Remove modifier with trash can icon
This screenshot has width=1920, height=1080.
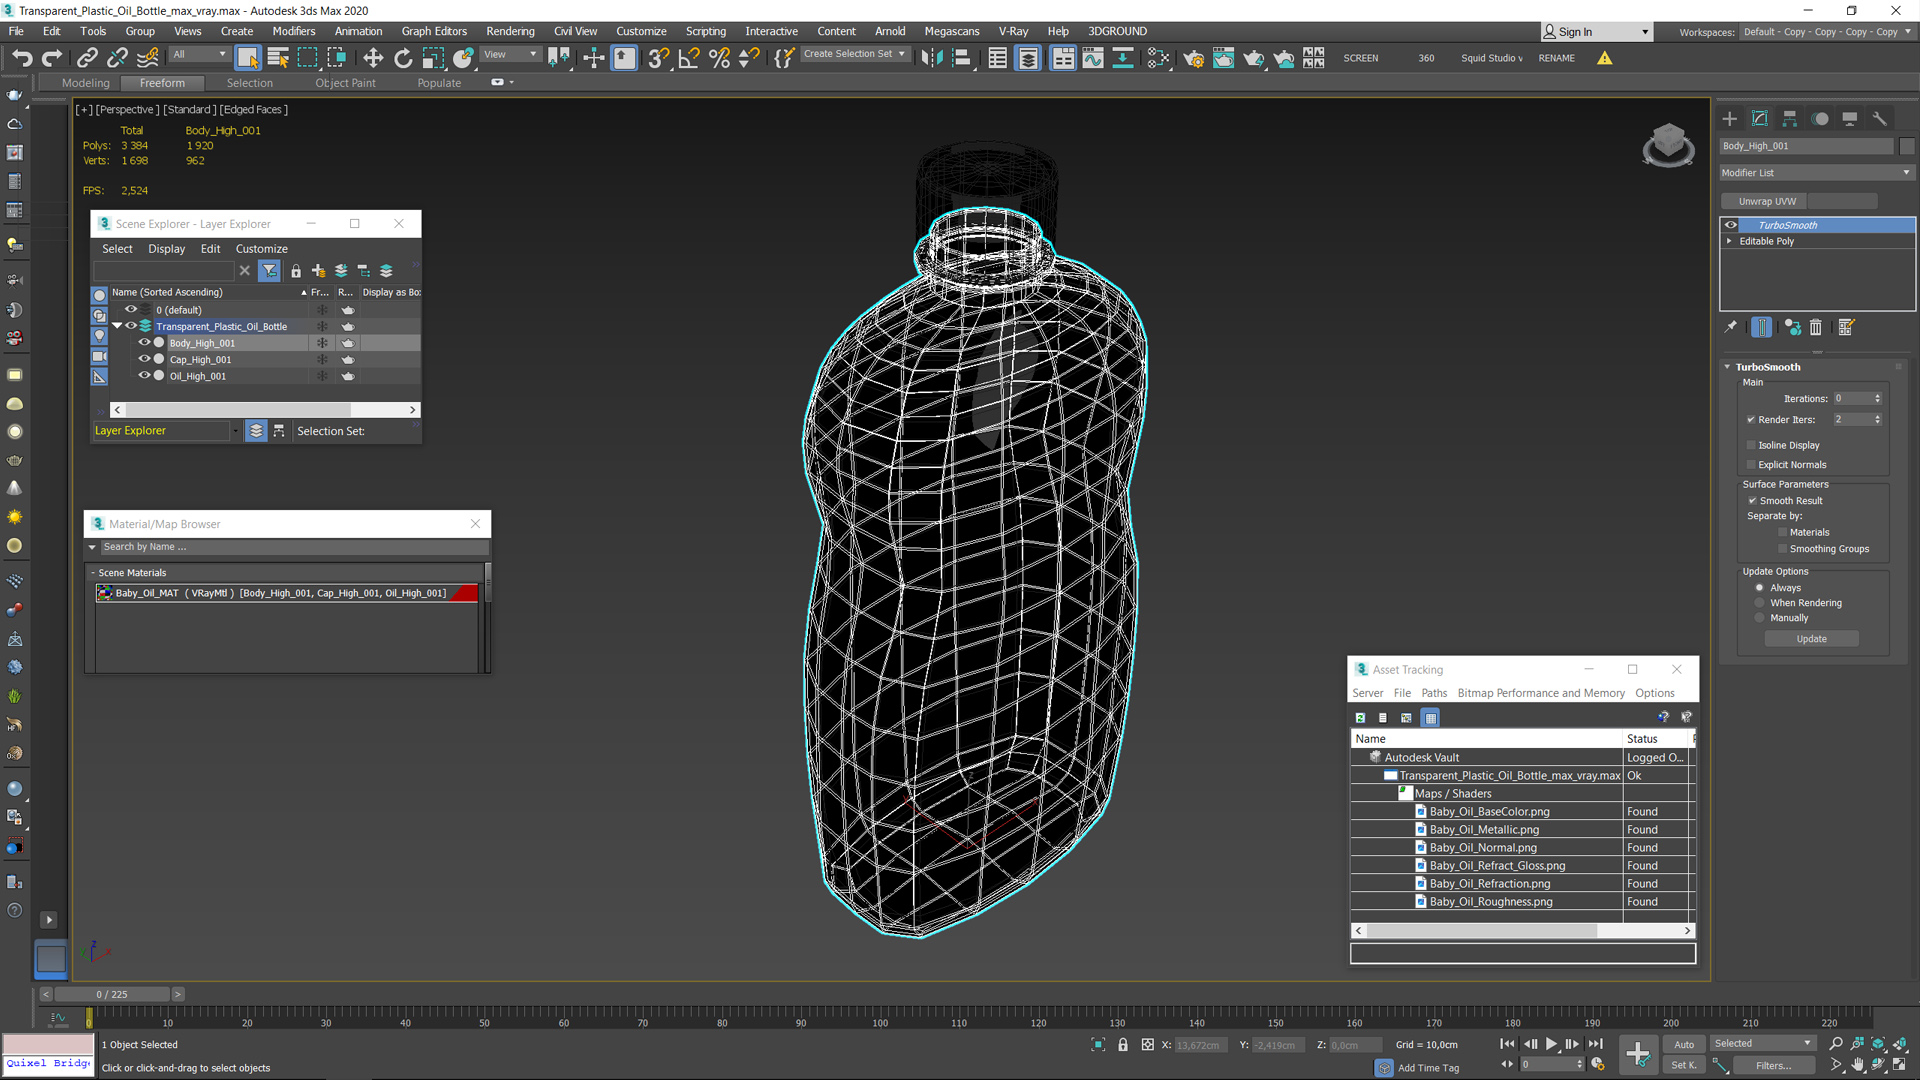1816,327
